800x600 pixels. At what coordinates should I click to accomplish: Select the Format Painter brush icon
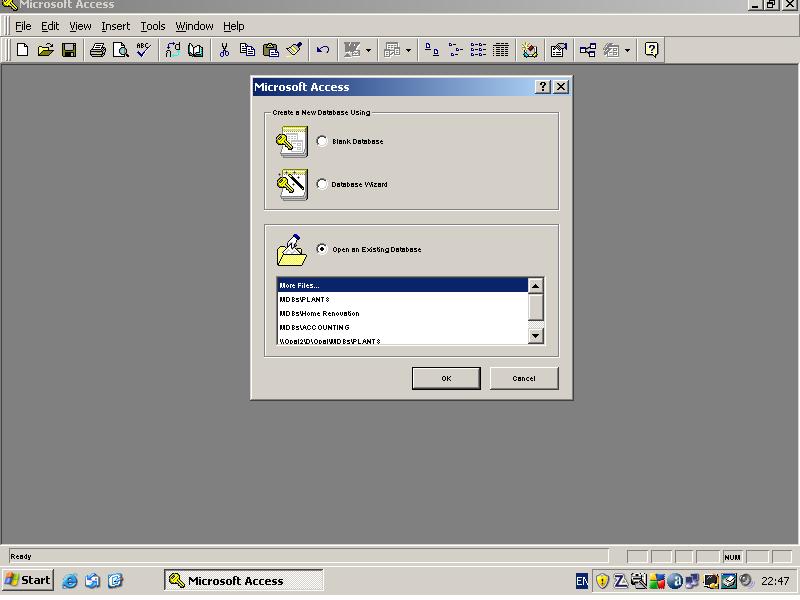click(294, 50)
